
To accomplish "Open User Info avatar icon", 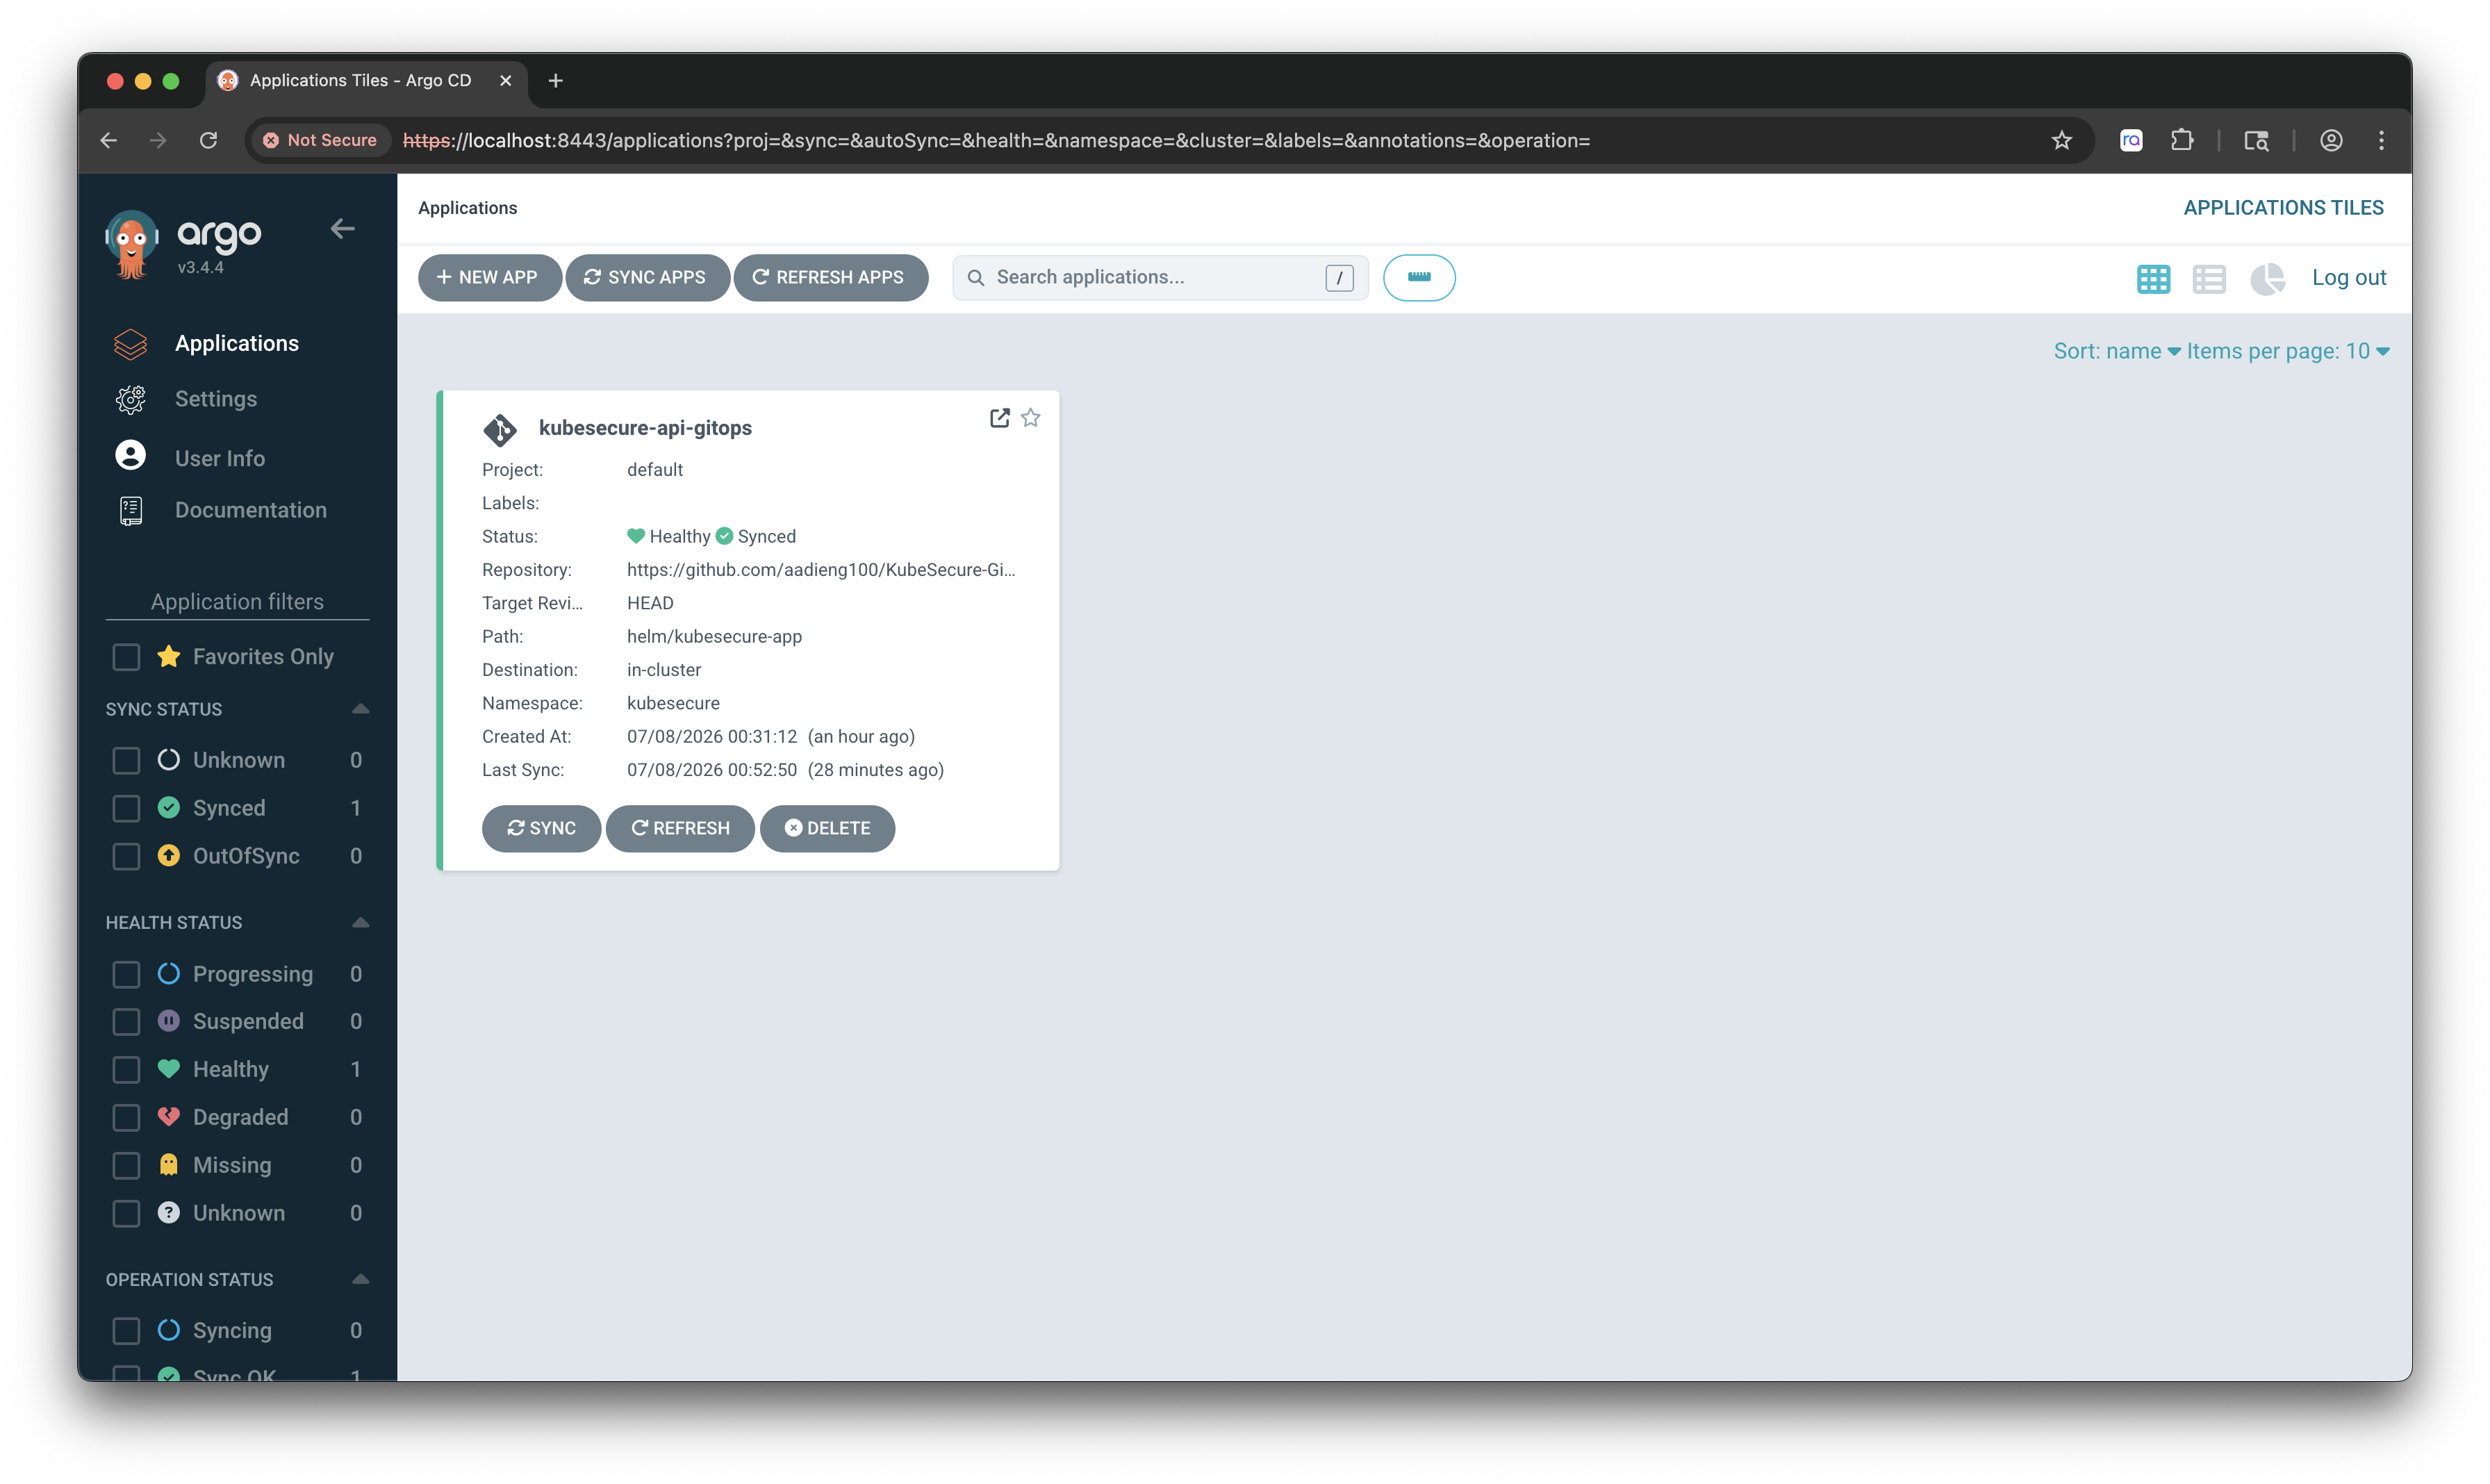I will (x=131, y=456).
